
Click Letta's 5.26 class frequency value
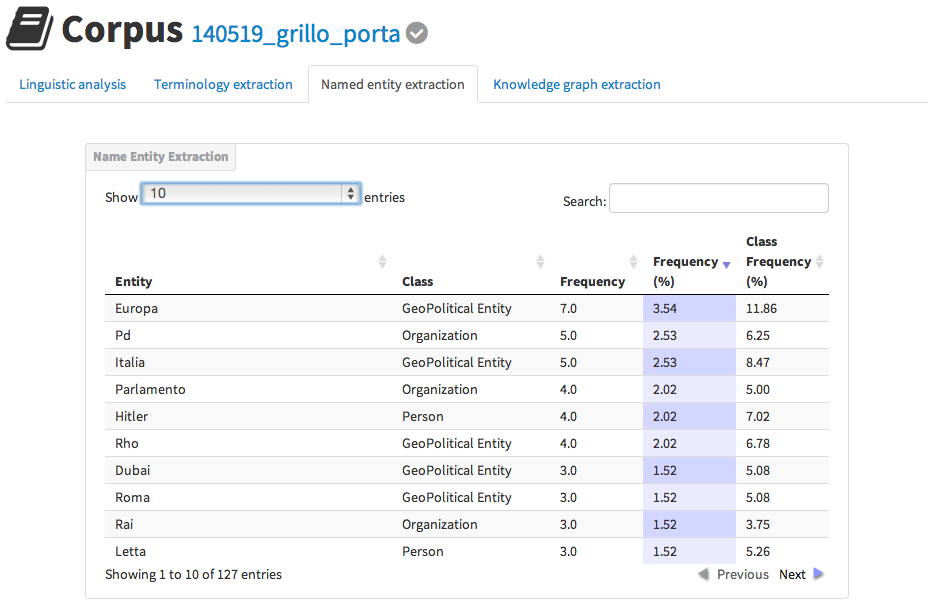[758, 551]
